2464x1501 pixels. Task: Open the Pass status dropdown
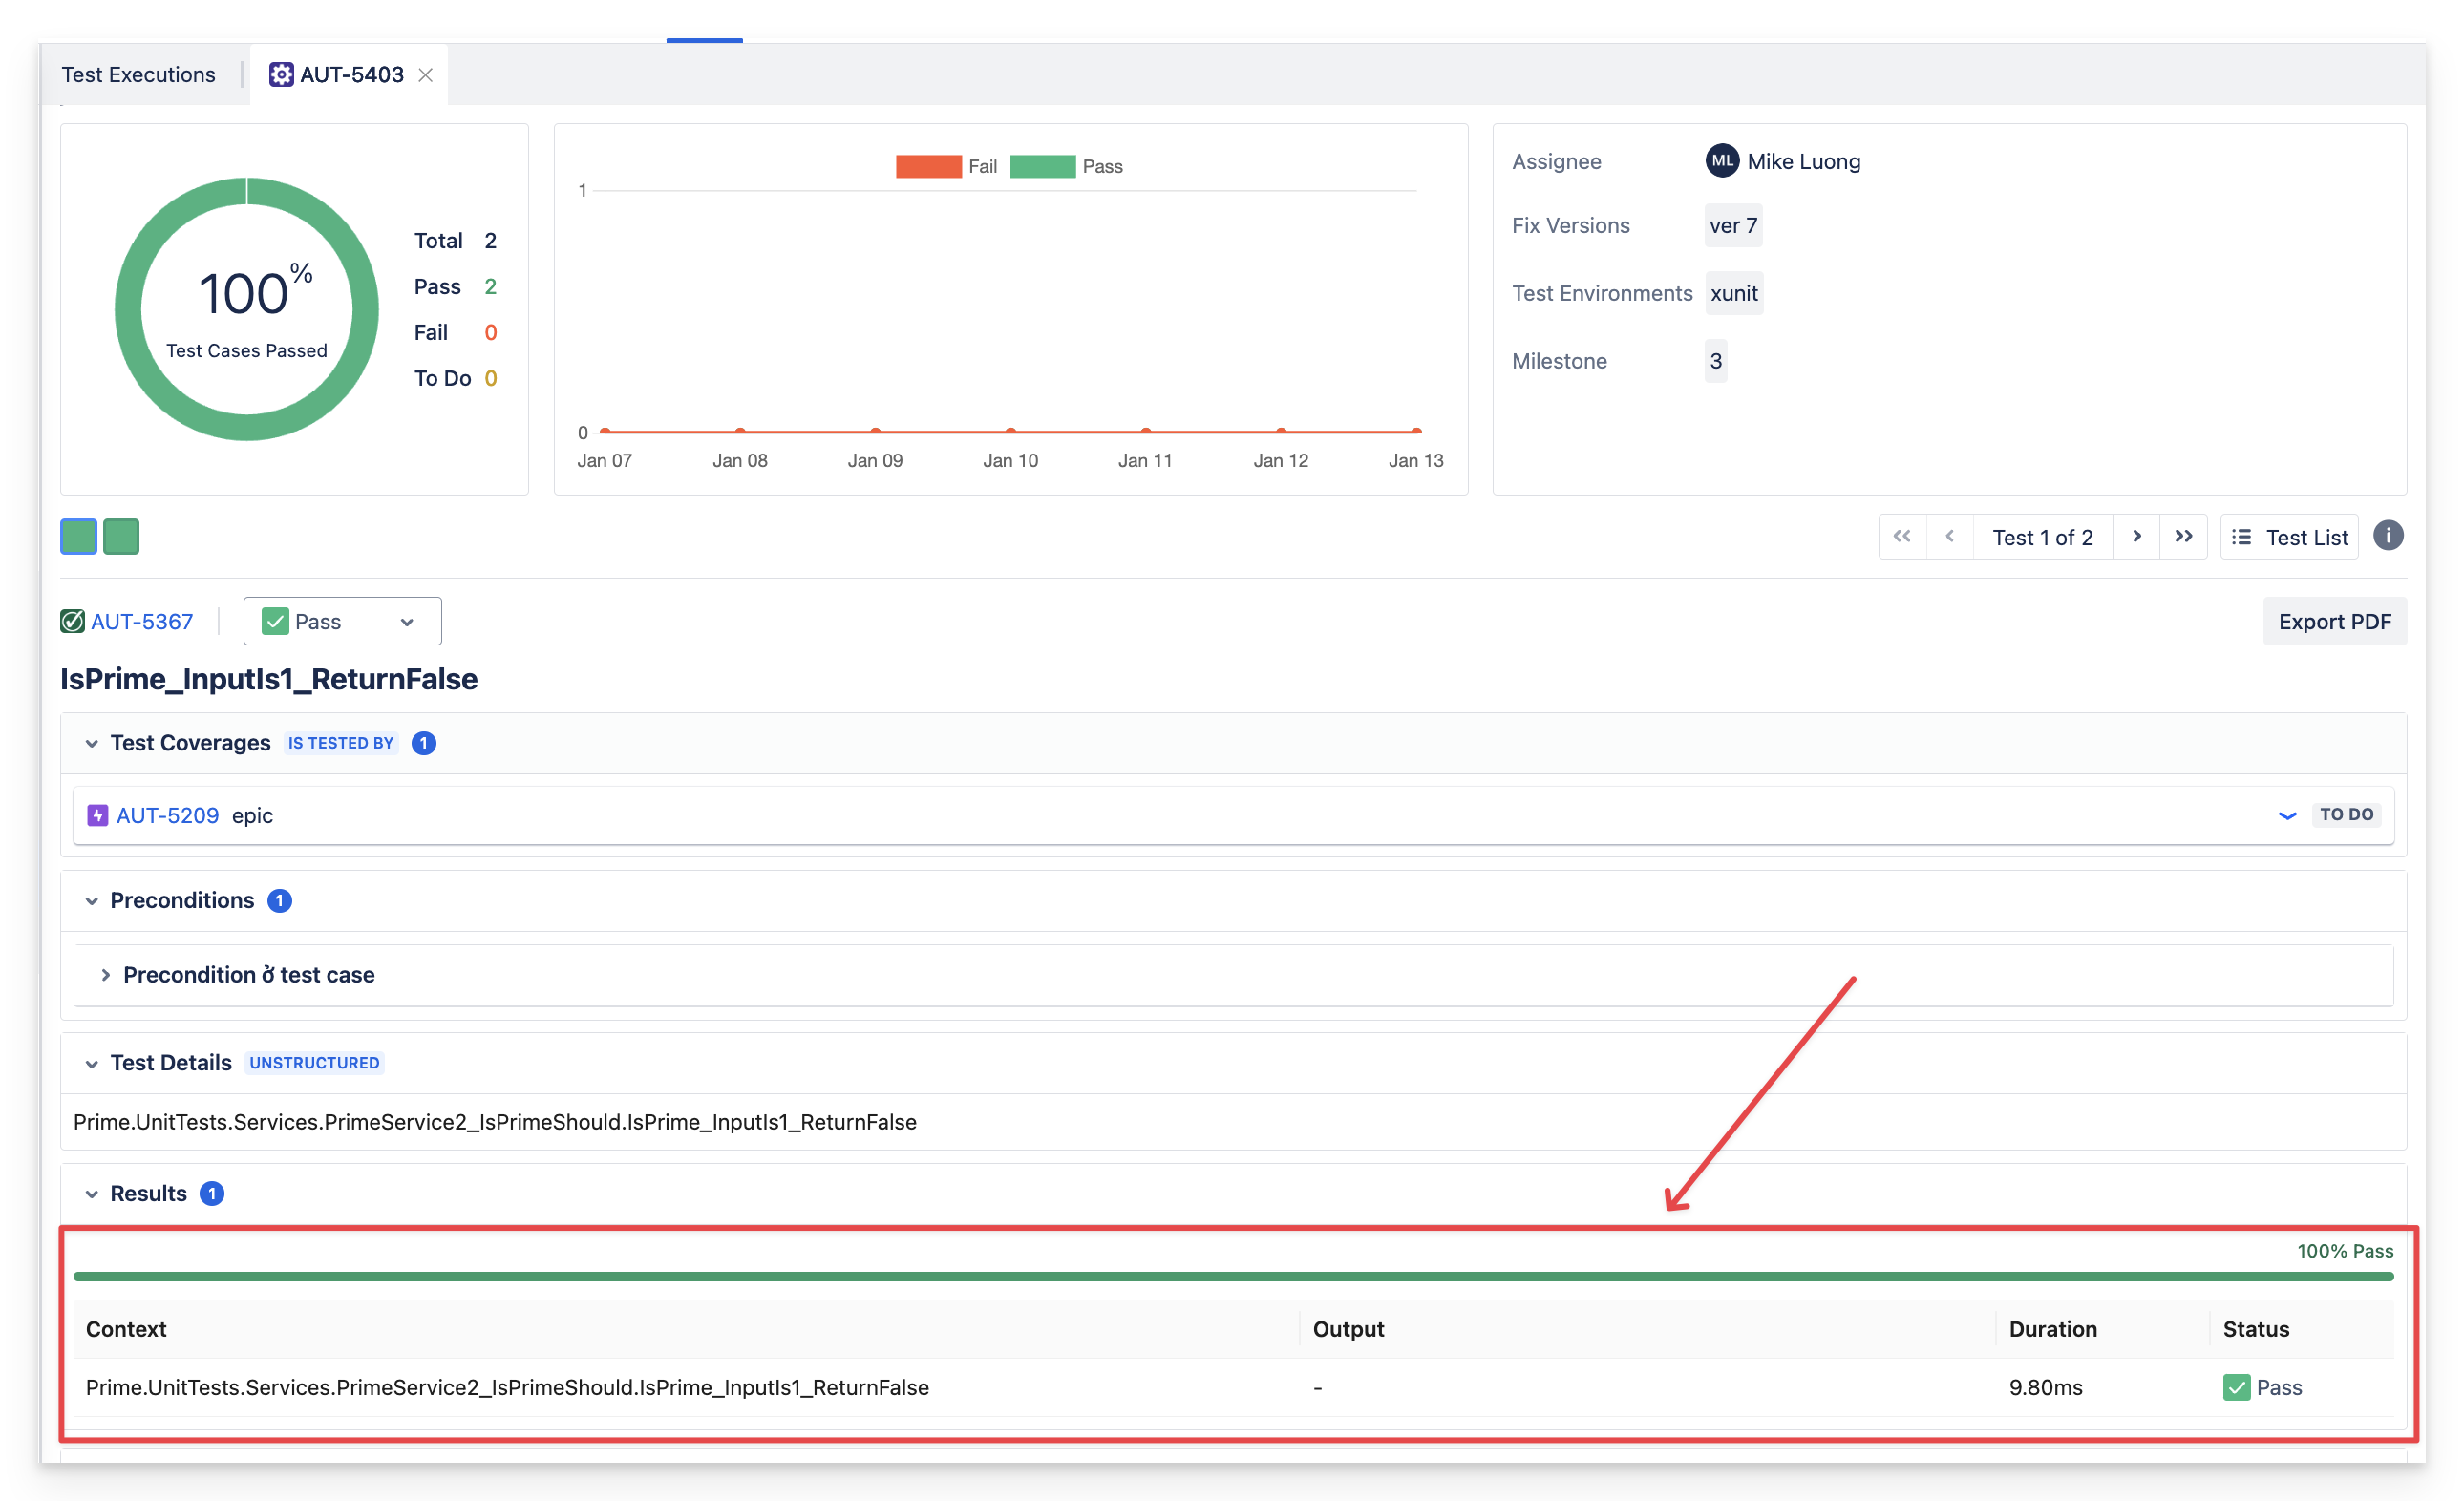point(406,621)
